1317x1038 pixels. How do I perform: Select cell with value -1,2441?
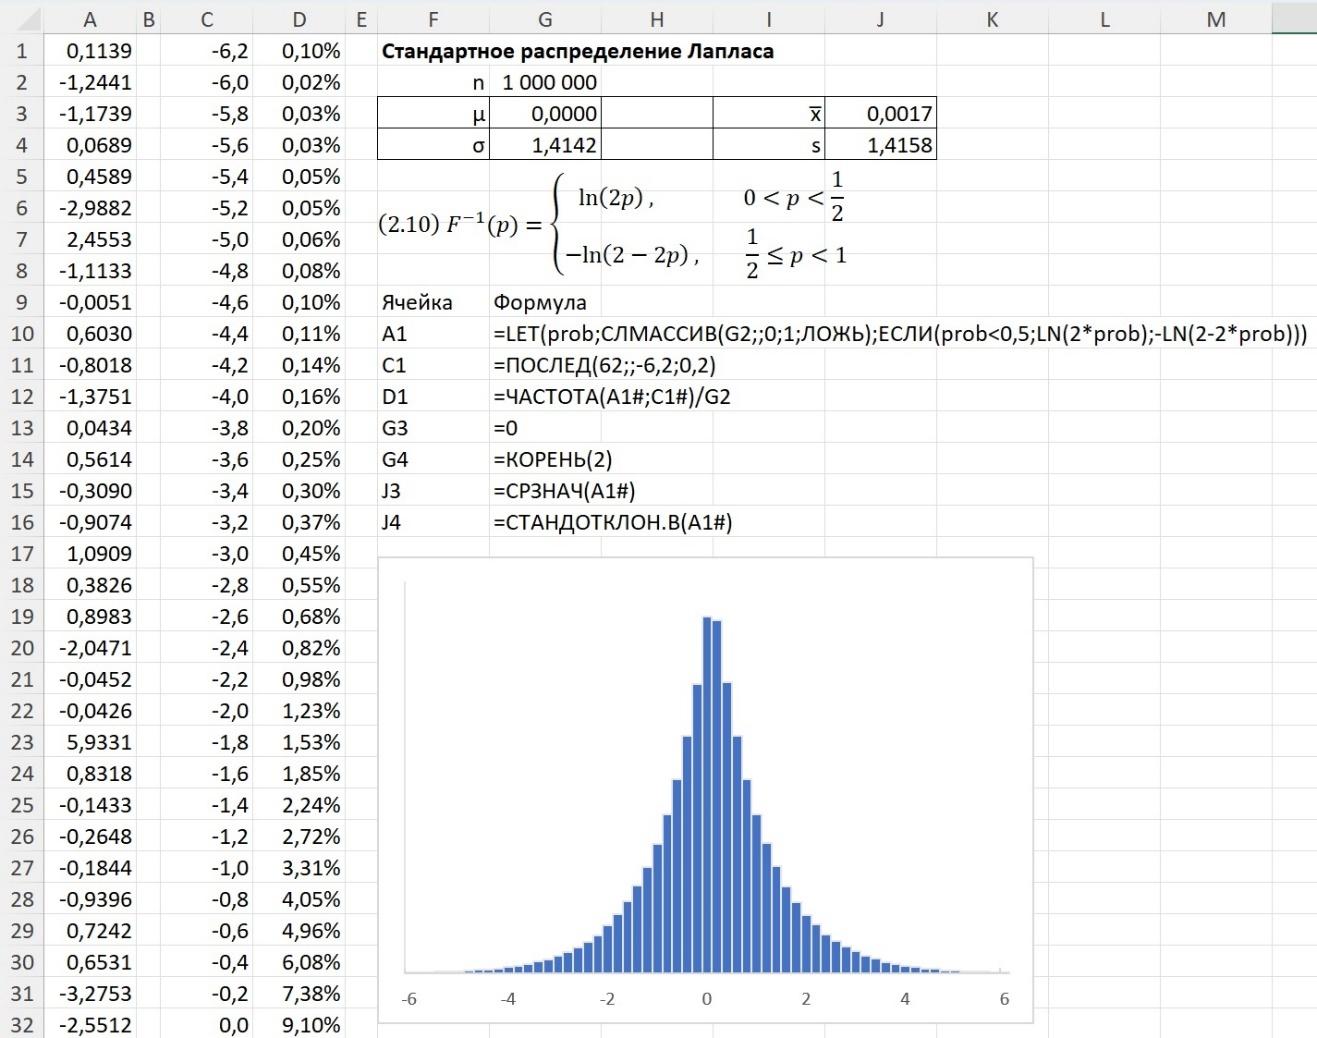coord(90,82)
